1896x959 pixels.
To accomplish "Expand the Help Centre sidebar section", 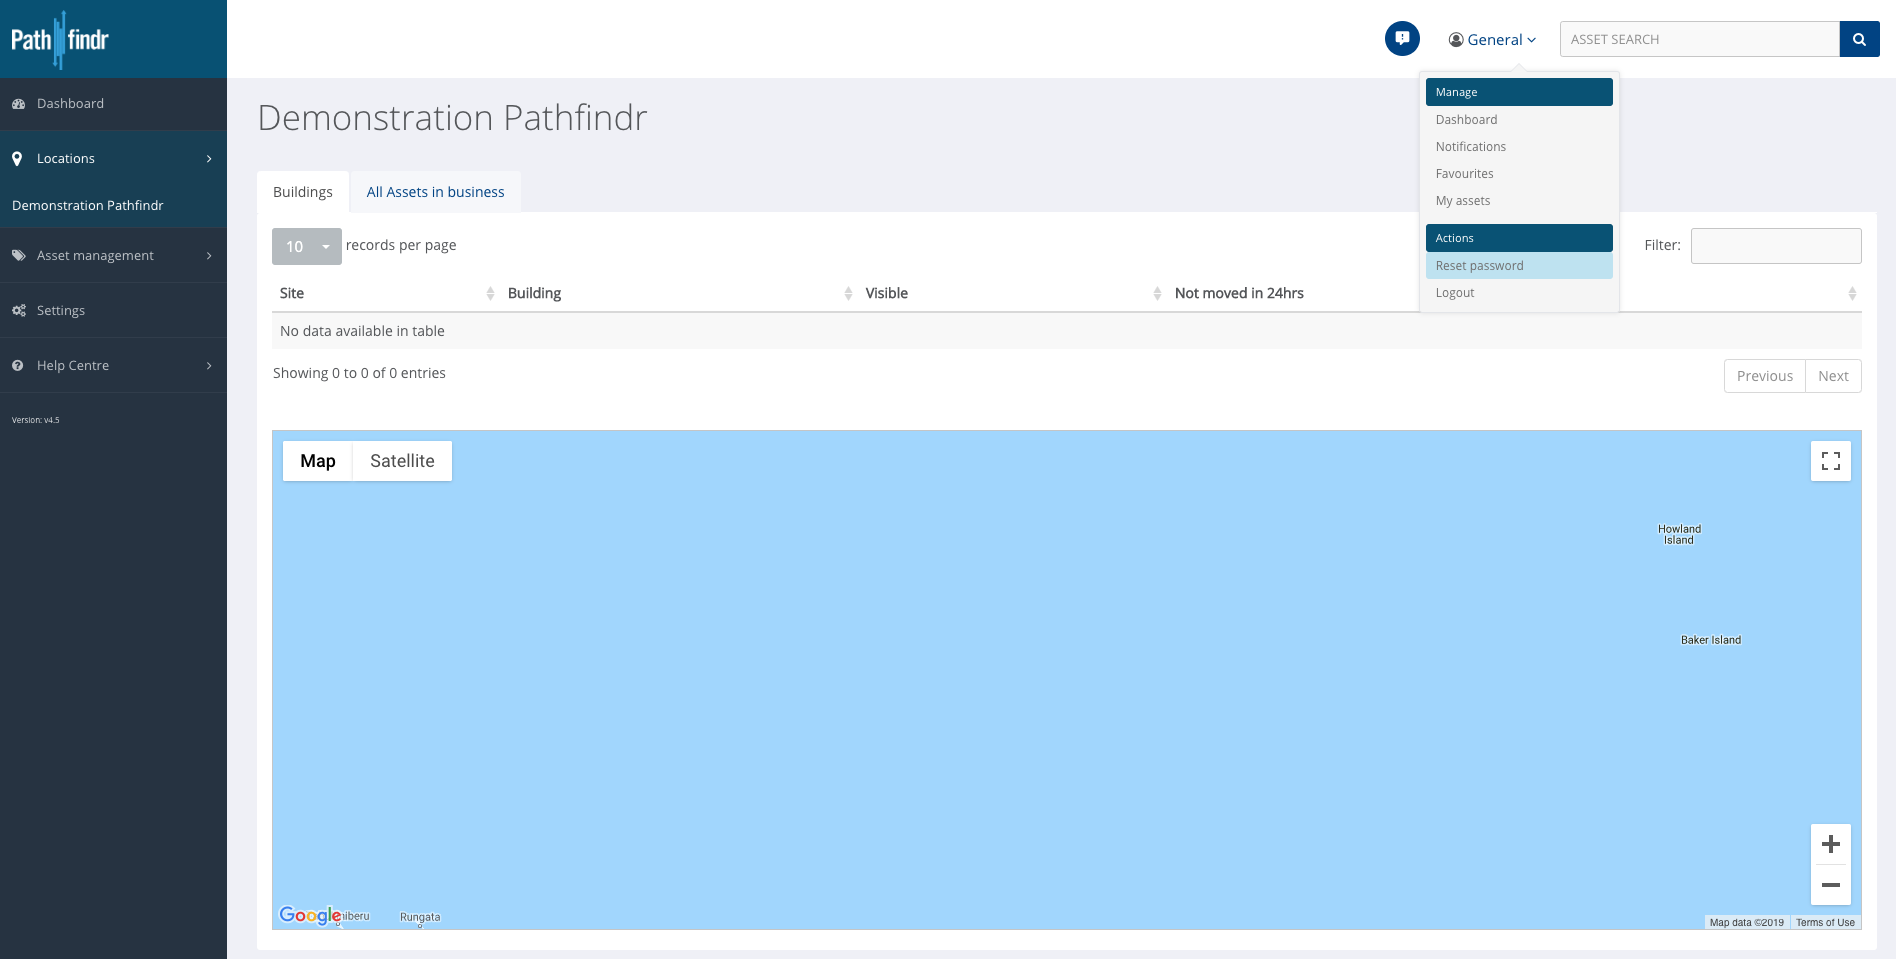I will click(x=113, y=366).
